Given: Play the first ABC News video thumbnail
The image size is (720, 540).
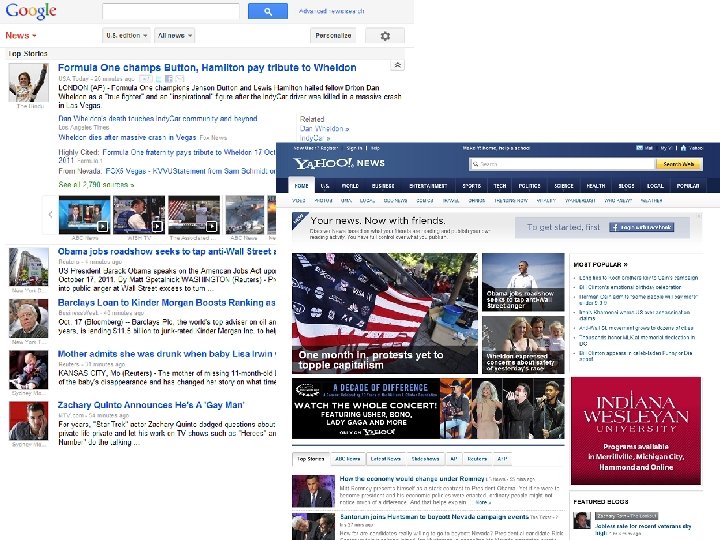Looking at the screenshot, I should coord(84,214).
